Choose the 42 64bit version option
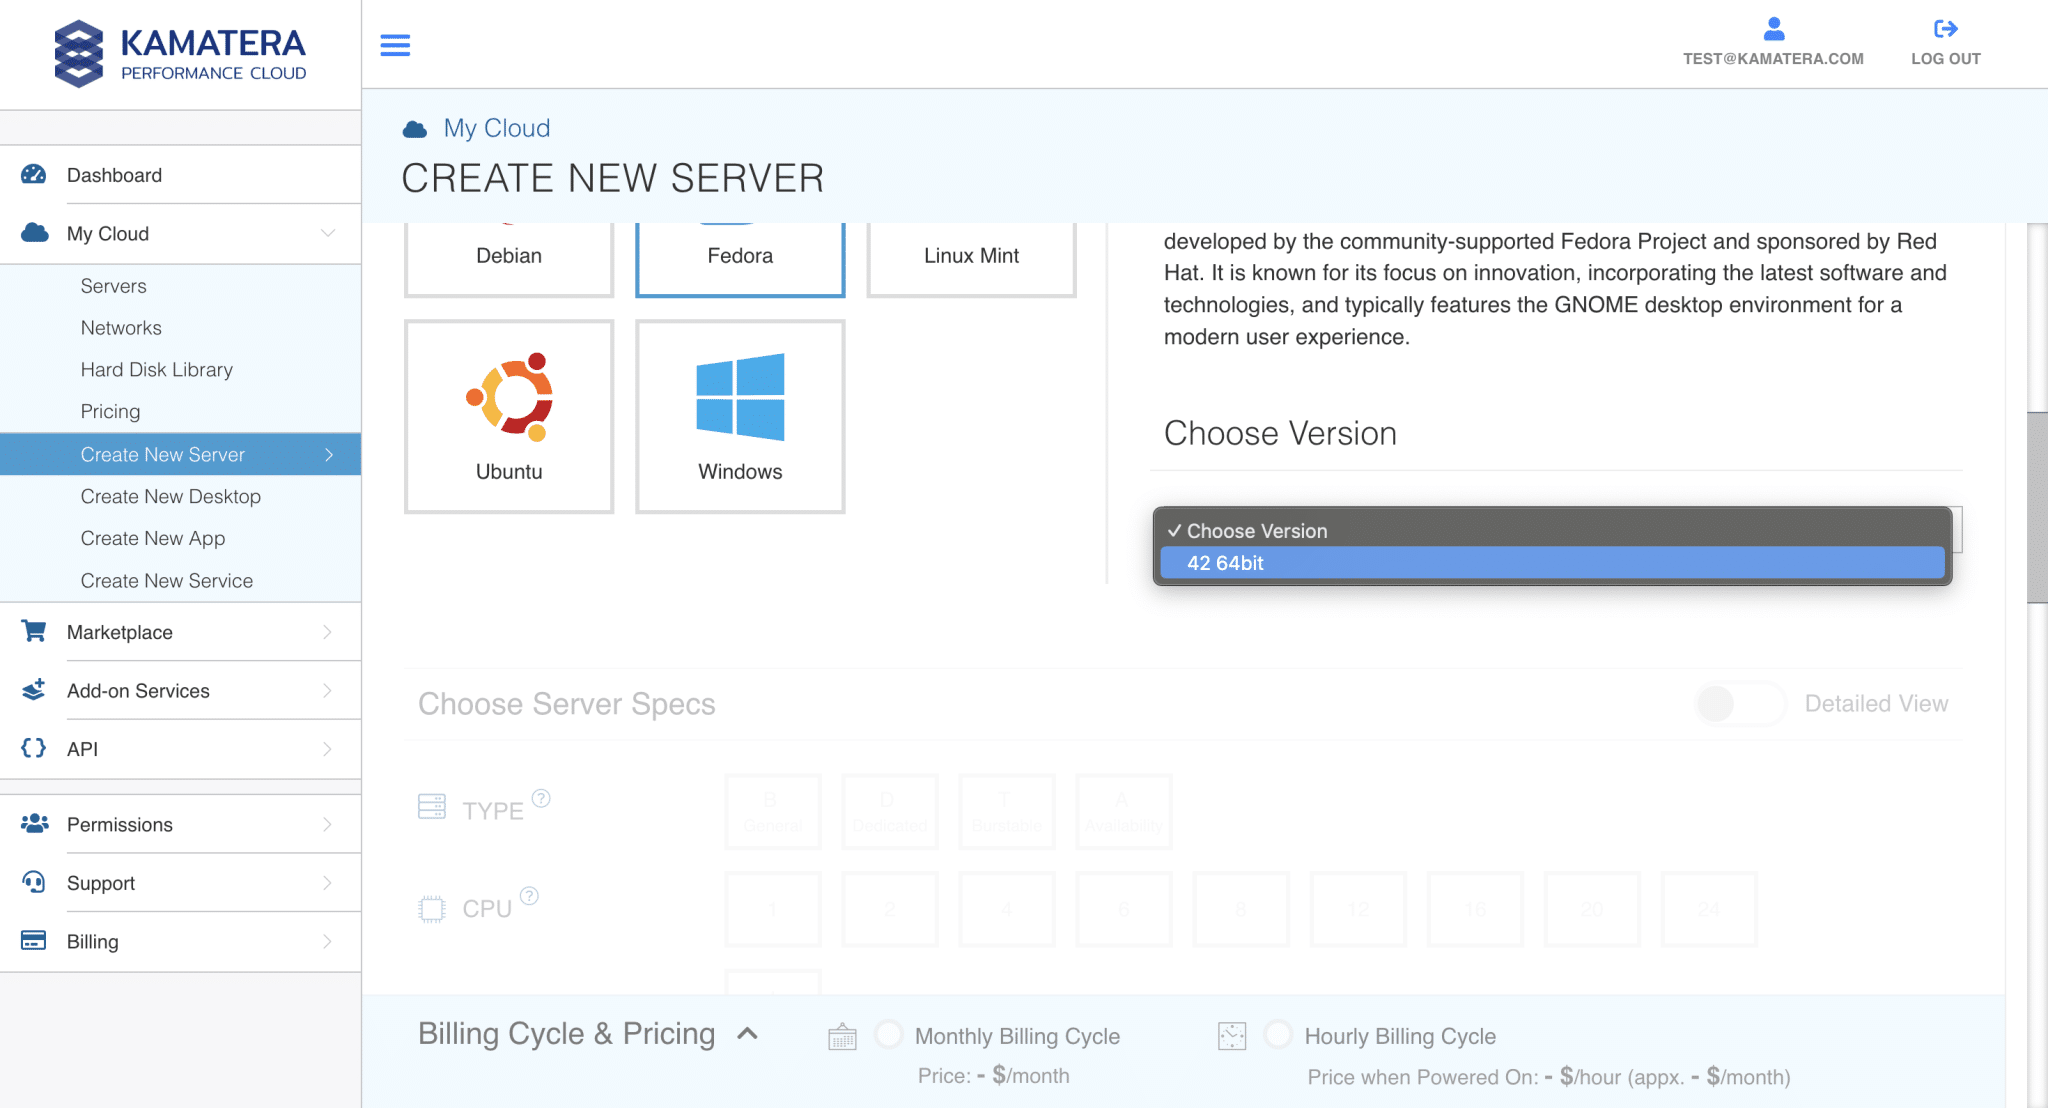Screen dimensions: 2048x1108 coord(1552,563)
